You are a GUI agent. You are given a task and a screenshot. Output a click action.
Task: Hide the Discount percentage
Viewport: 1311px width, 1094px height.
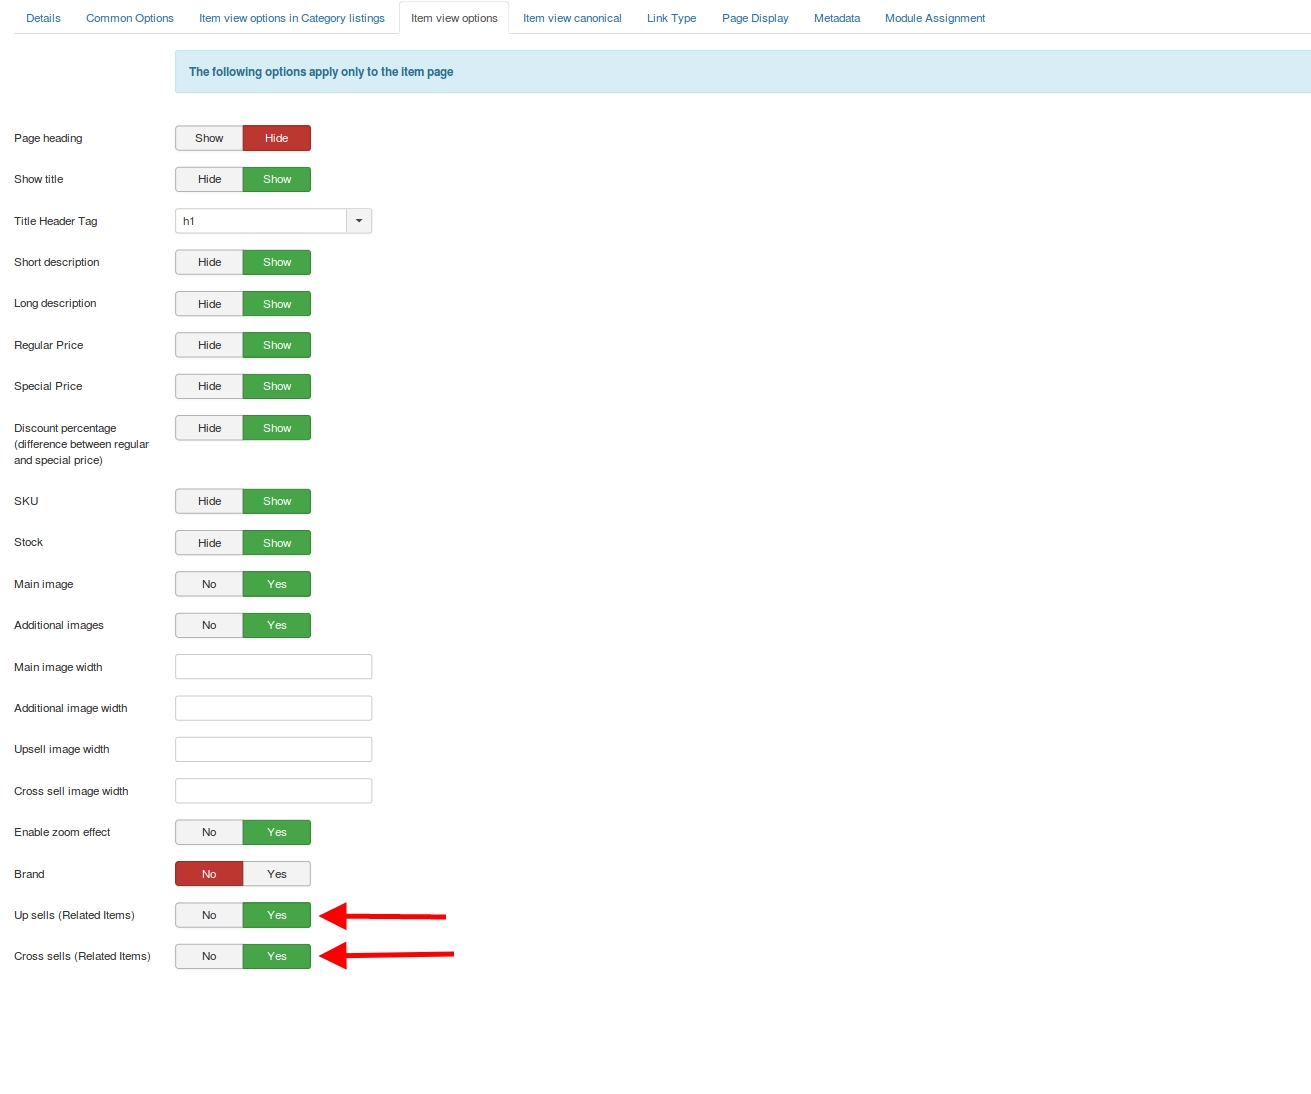(x=209, y=428)
